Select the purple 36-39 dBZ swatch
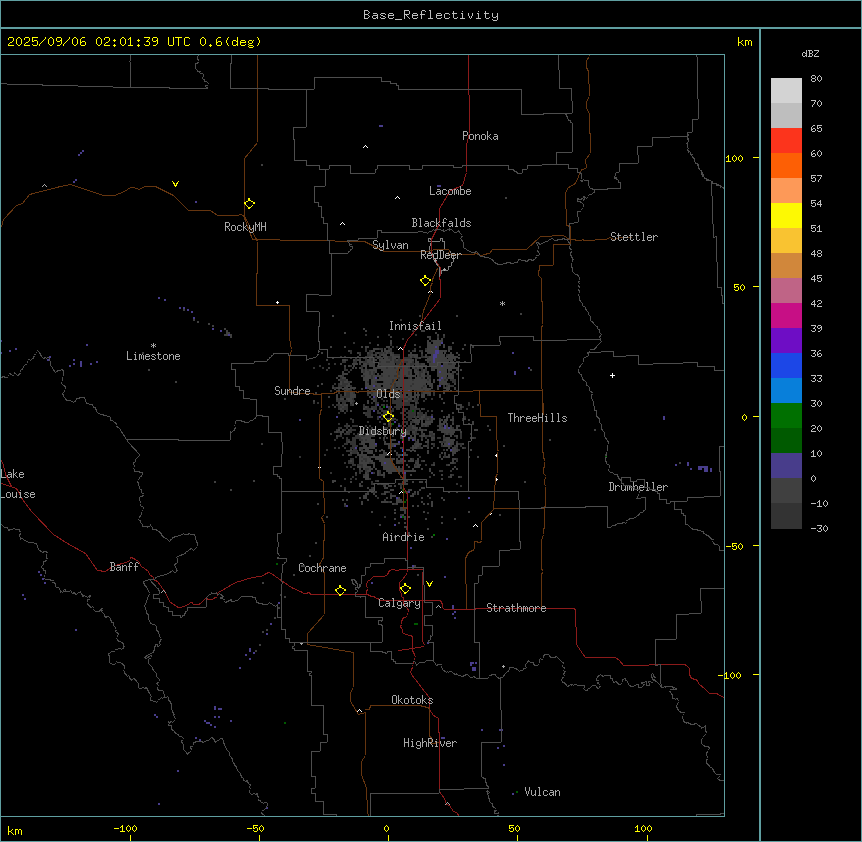The image size is (862, 842). tap(786, 340)
